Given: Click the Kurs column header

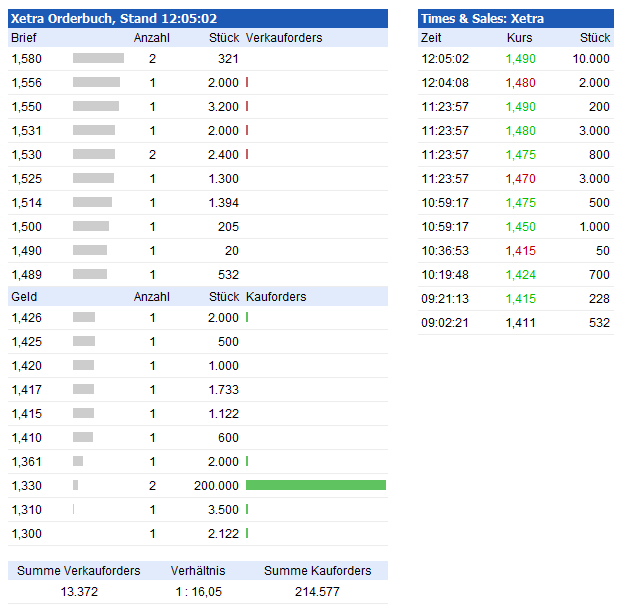Looking at the screenshot, I should (519, 37).
